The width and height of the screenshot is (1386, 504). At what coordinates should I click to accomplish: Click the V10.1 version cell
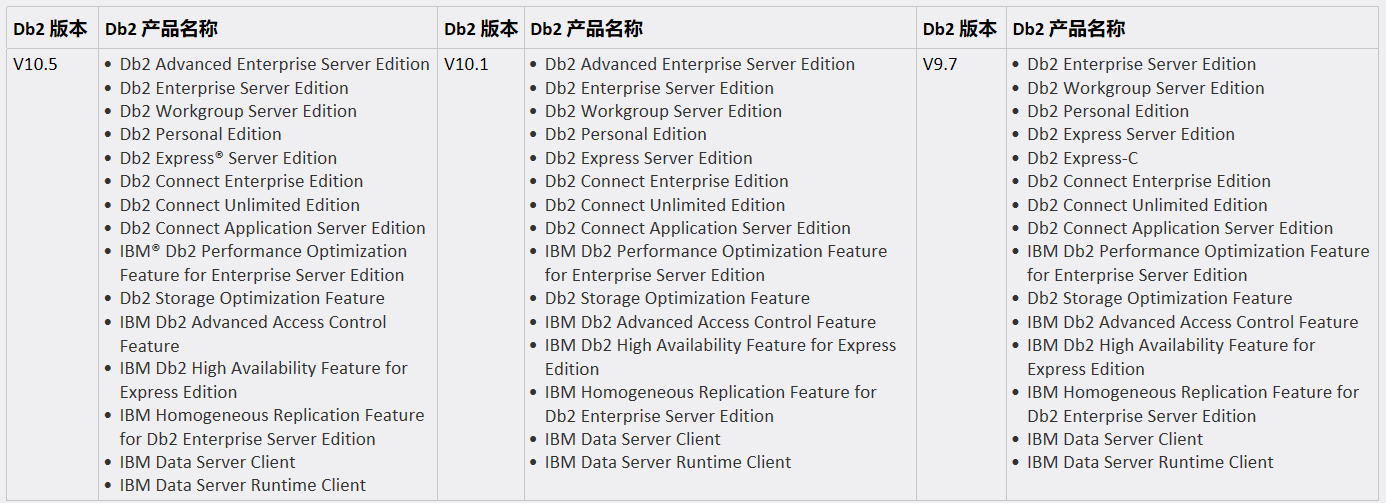pos(466,64)
